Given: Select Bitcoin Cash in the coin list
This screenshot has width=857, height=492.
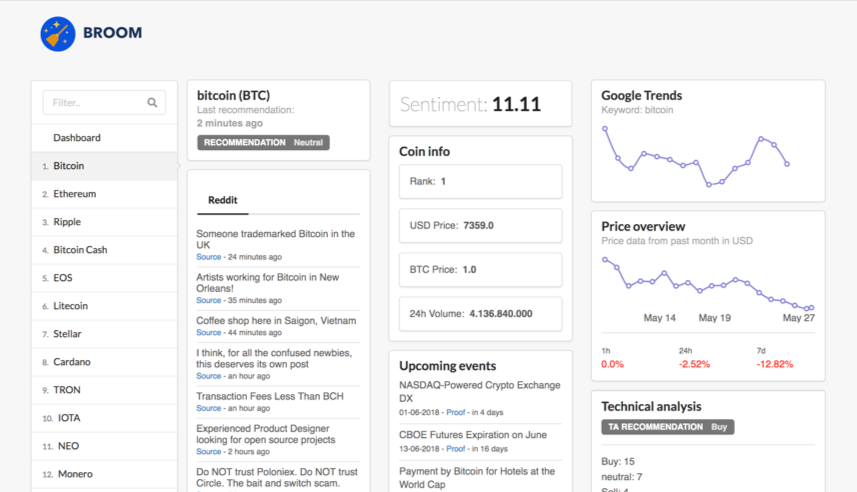Looking at the screenshot, I should pos(104,250).
